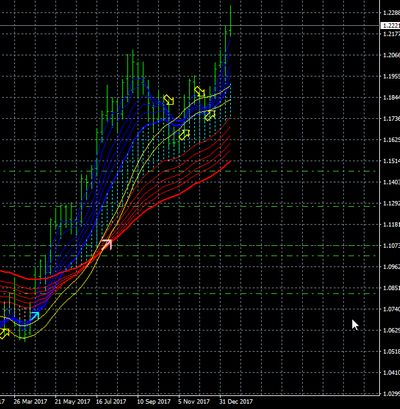
Task: Select the yellow arrow partly cut off beside the cyan arrow
Action: pyautogui.click(x=4, y=333)
